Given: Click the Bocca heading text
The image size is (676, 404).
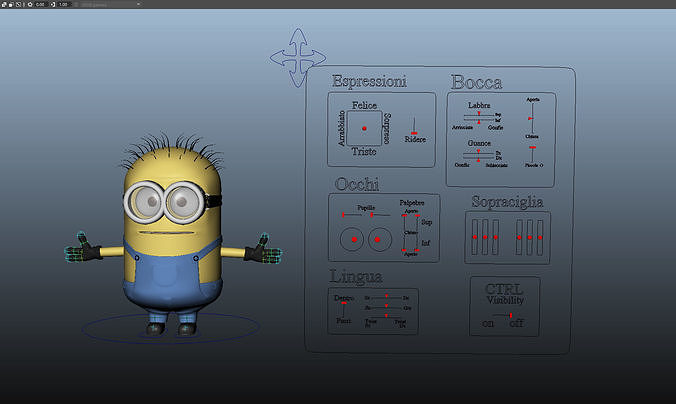Looking at the screenshot, I should [x=476, y=82].
